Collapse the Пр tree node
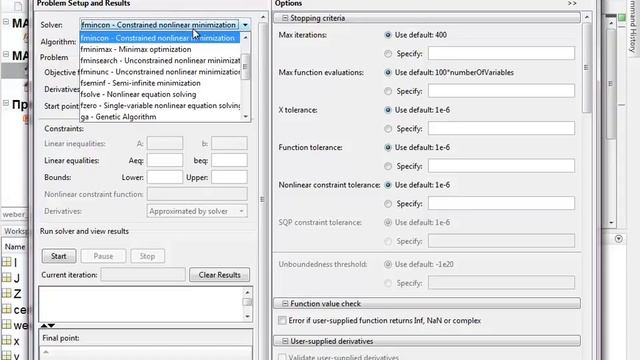Screen dimensions: 640x360 [x=6, y=103]
